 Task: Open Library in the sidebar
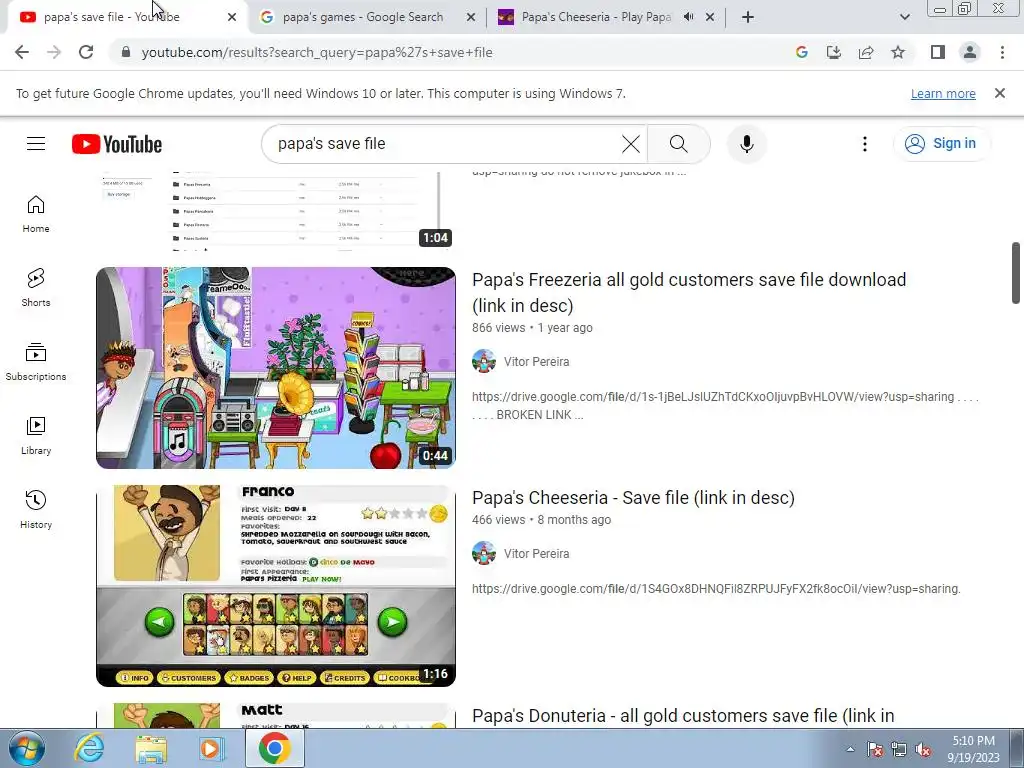[36, 436]
